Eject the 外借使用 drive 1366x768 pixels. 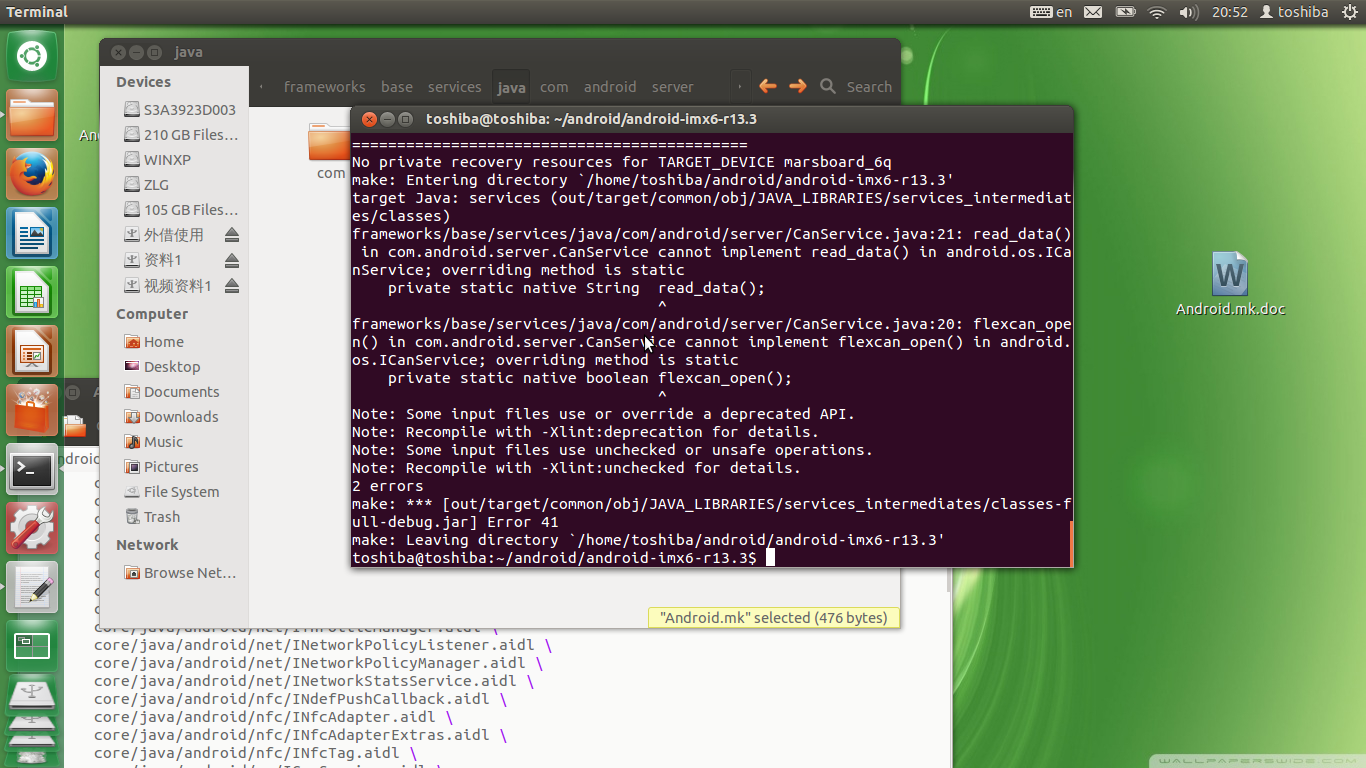[232, 235]
